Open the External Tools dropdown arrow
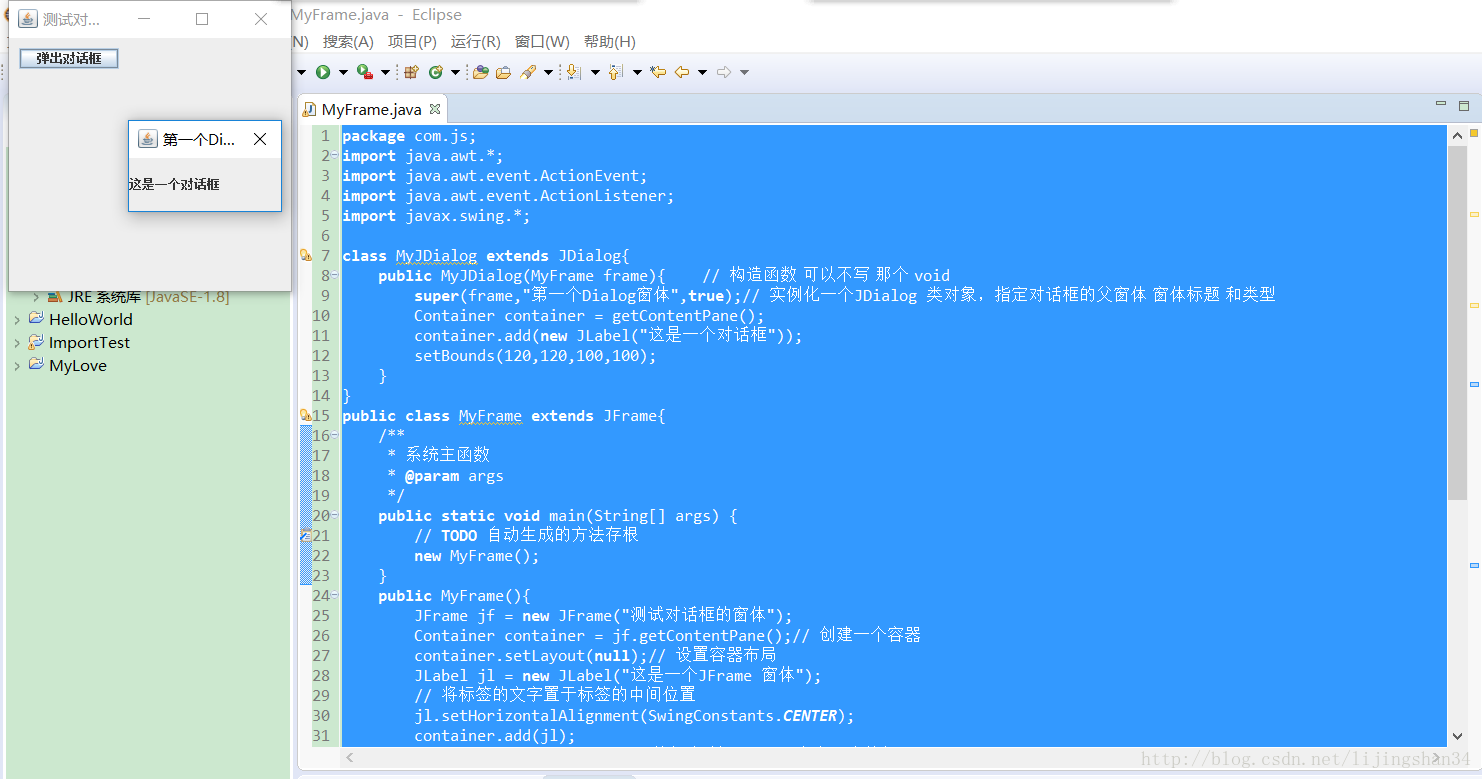This screenshot has height=779, width=1482. [385, 72]
